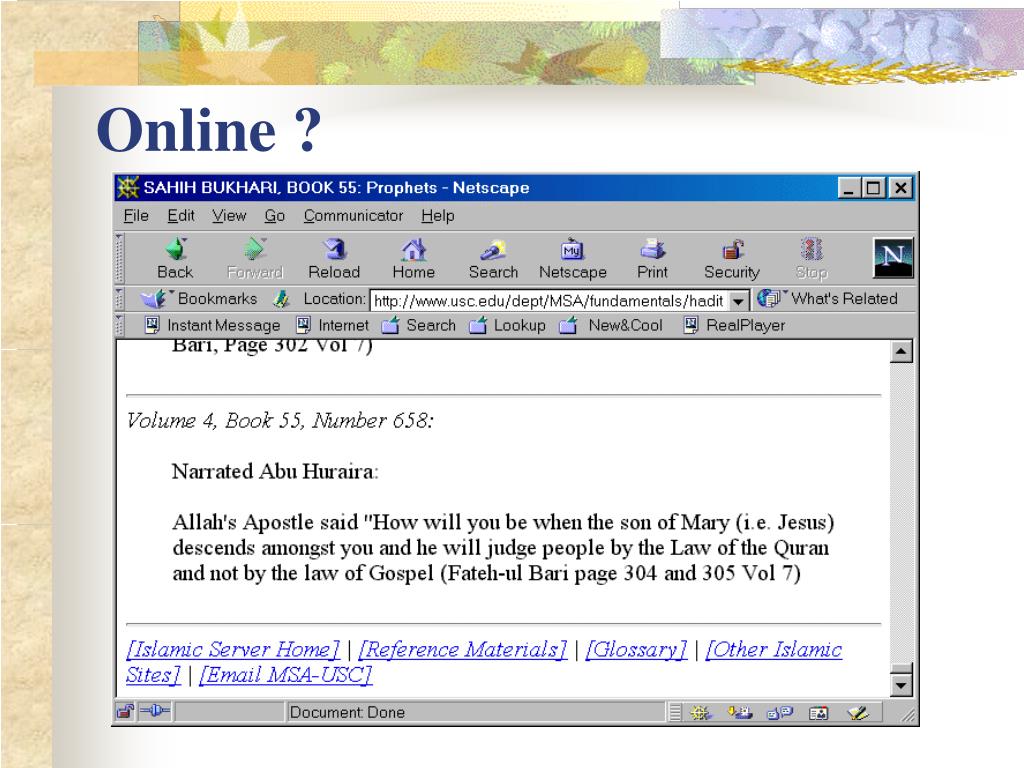
Task: Open the Search toolbar button
Action: click(493, 259)
